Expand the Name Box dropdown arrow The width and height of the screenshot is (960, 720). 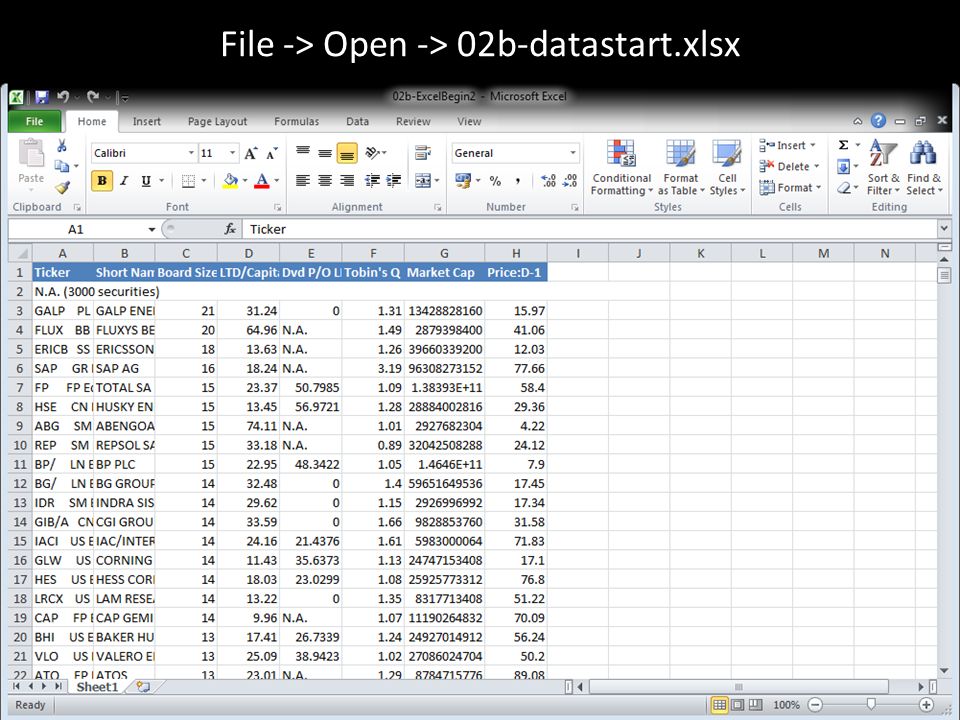pyautogui.click(x=151, y=230)
